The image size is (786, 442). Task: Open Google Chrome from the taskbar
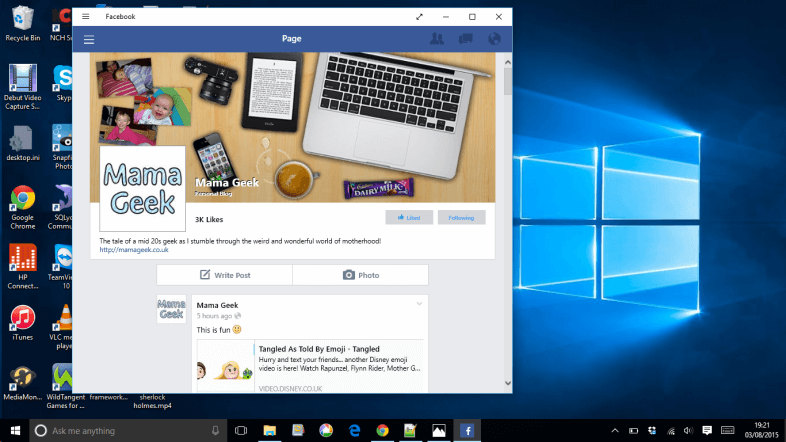click(x=382, y=430)
